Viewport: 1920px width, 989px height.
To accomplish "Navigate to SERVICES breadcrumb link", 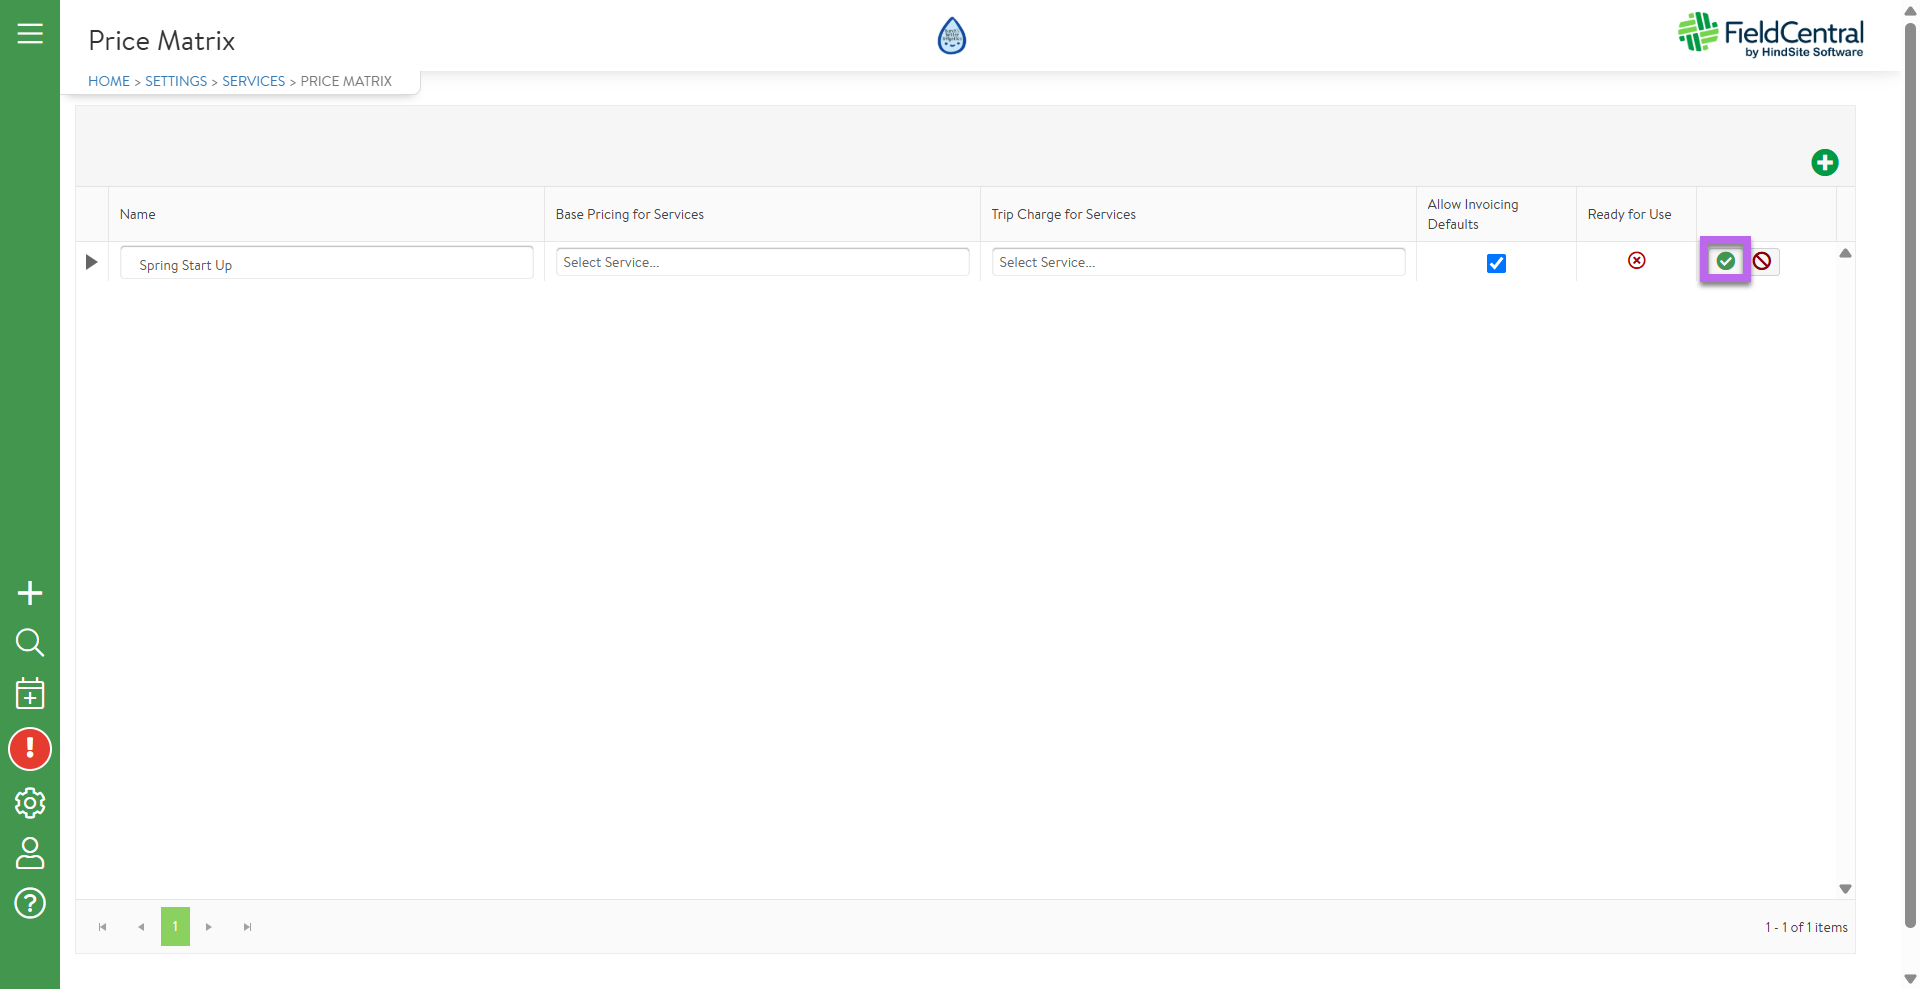I will 253,81.
